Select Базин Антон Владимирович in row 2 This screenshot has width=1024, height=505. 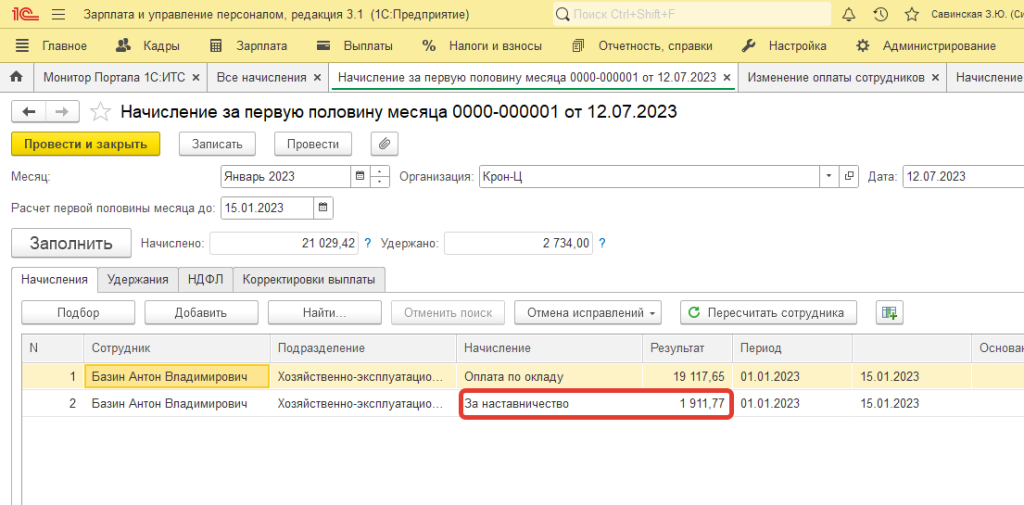[177, 404]
